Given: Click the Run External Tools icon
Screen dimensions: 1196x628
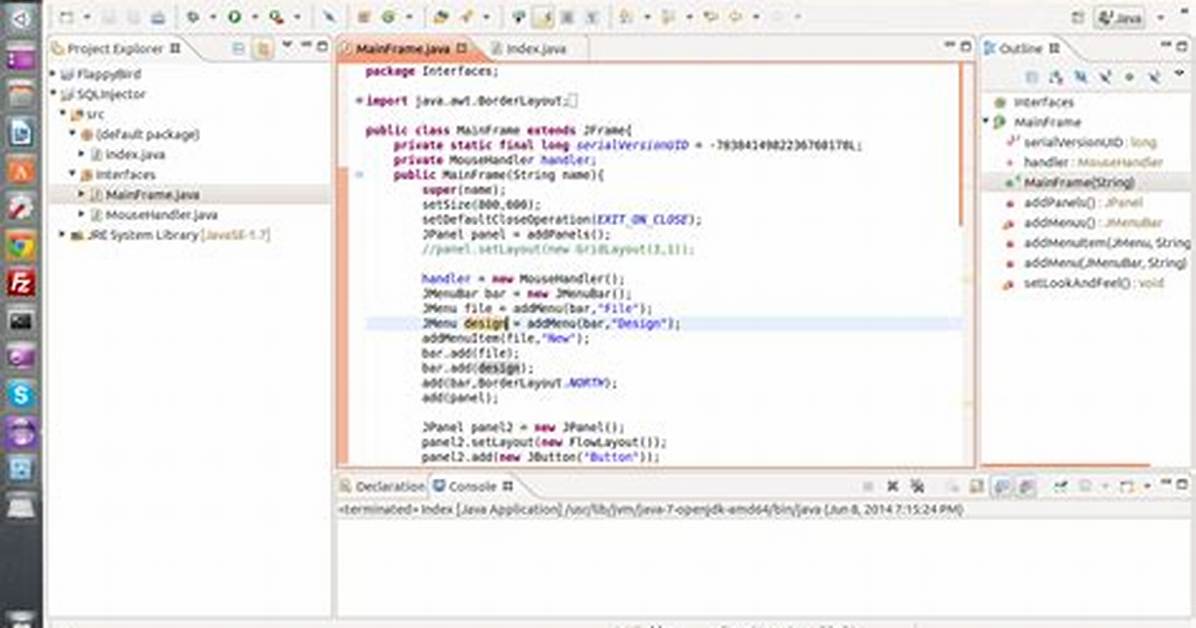Looking at the screenshot, I should (x=276, y=17).
